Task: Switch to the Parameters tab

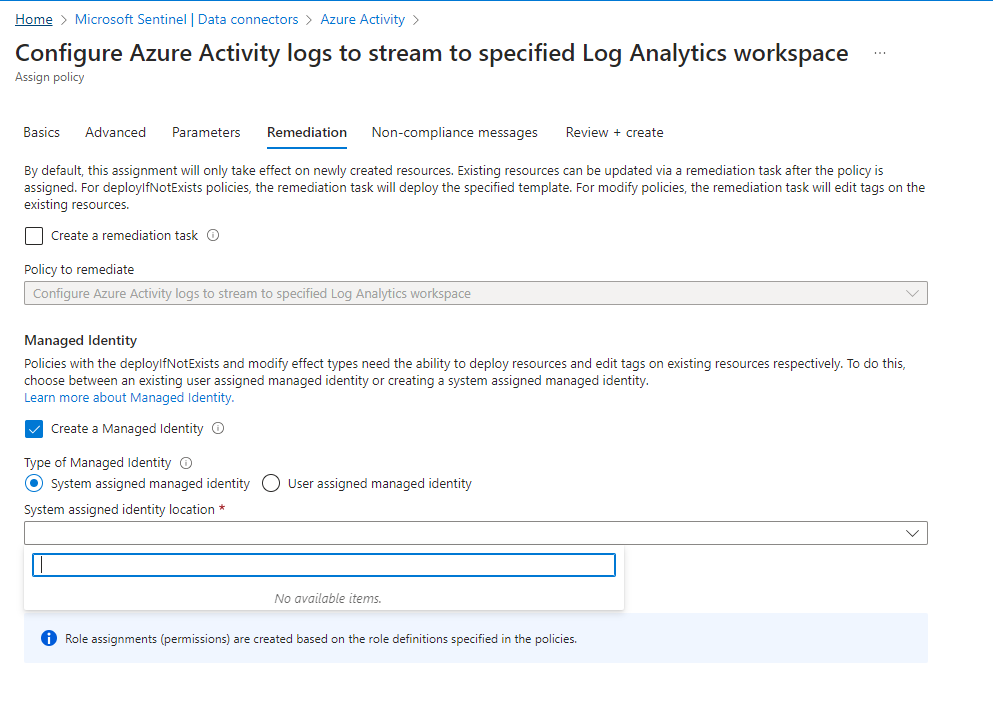Action: point(206,132)
